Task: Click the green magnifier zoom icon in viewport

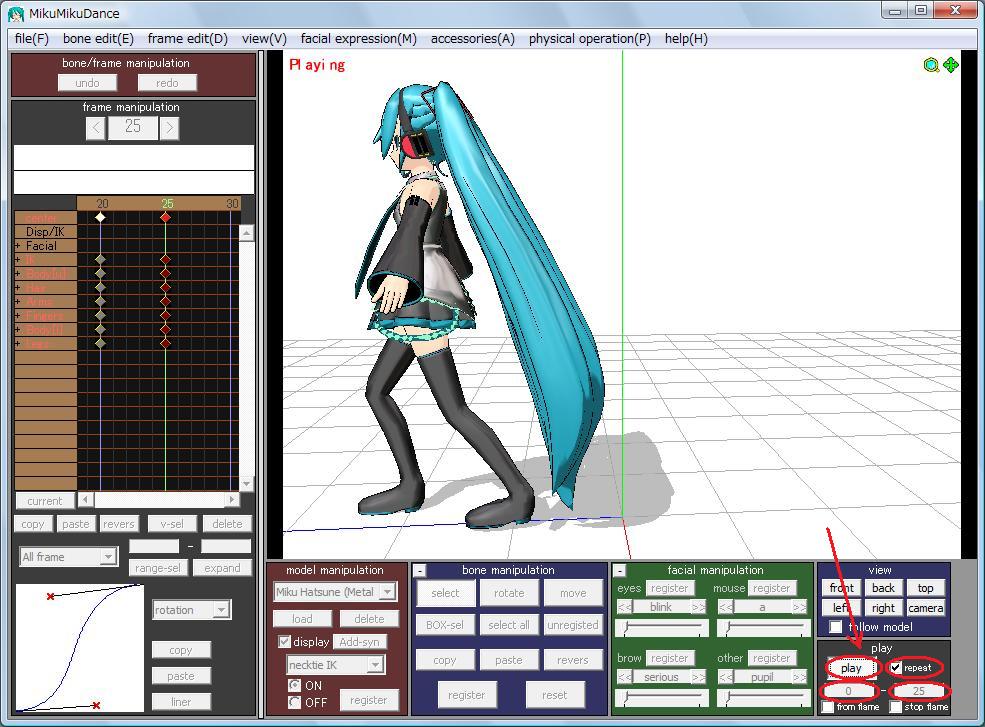Action: pyautogui.click(x=931, y=65)
